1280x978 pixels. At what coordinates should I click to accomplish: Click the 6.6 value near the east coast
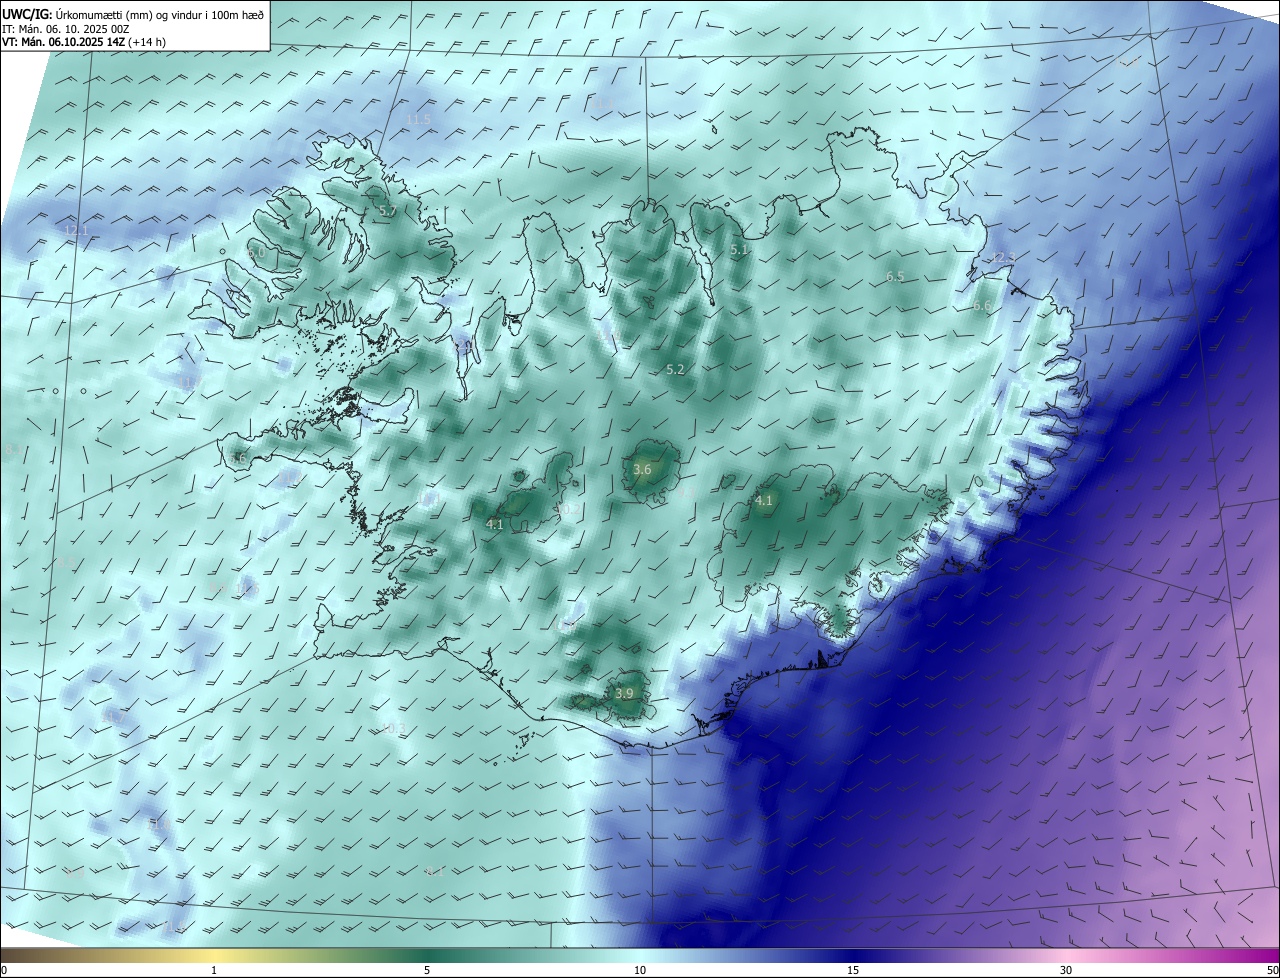click(x=982, y=306)
